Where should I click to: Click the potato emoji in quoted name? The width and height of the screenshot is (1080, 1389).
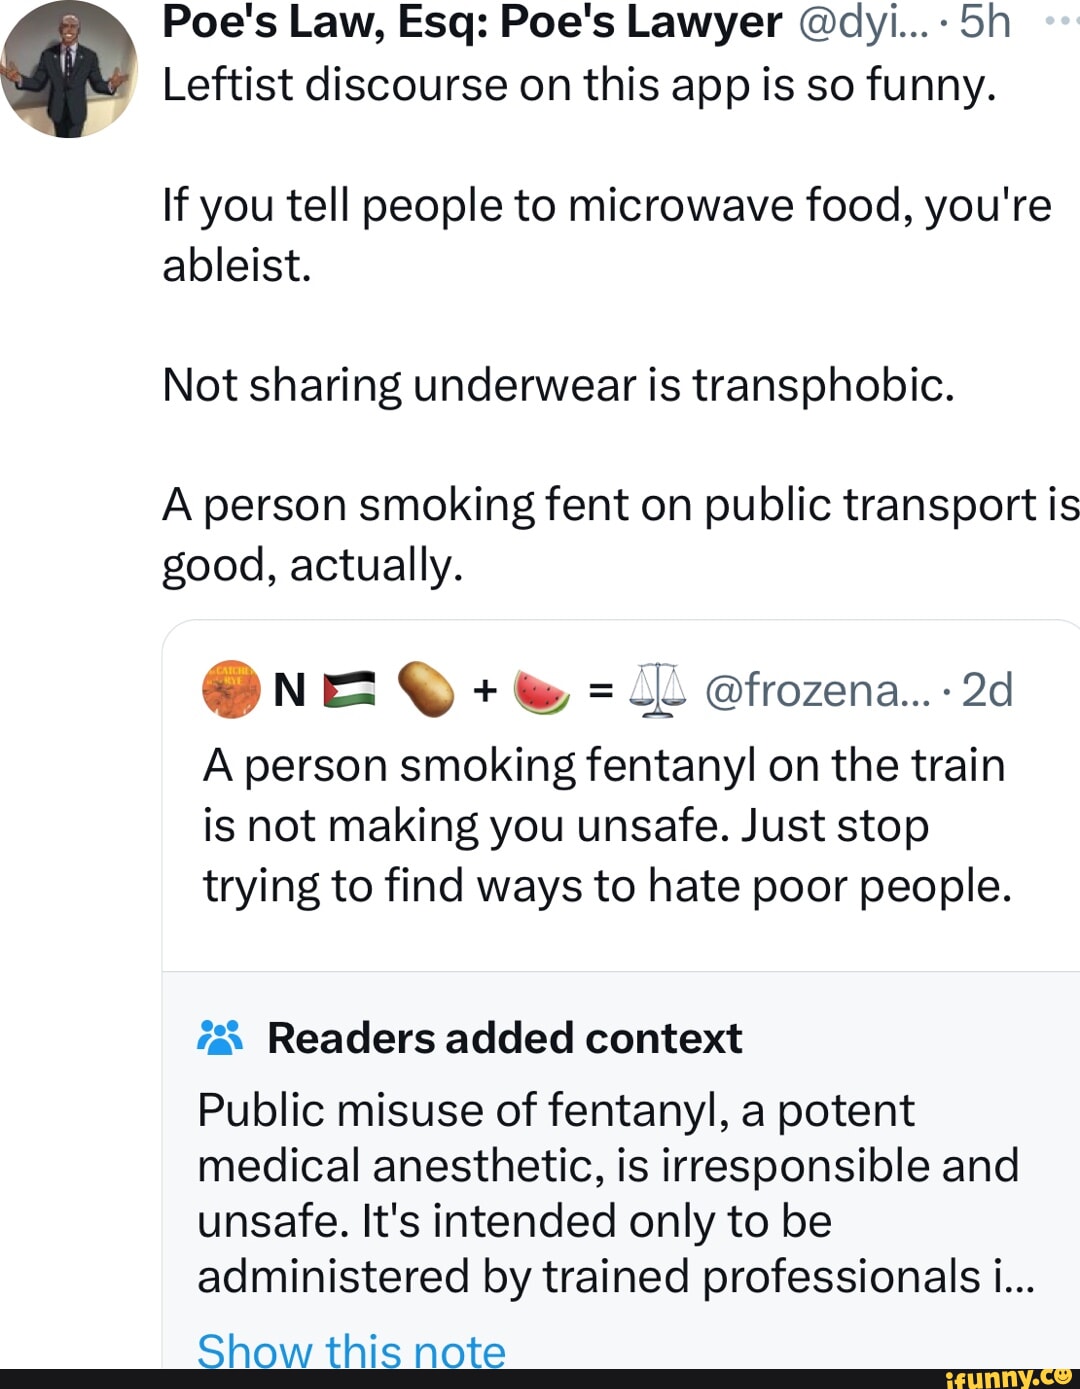coord(425,690)
